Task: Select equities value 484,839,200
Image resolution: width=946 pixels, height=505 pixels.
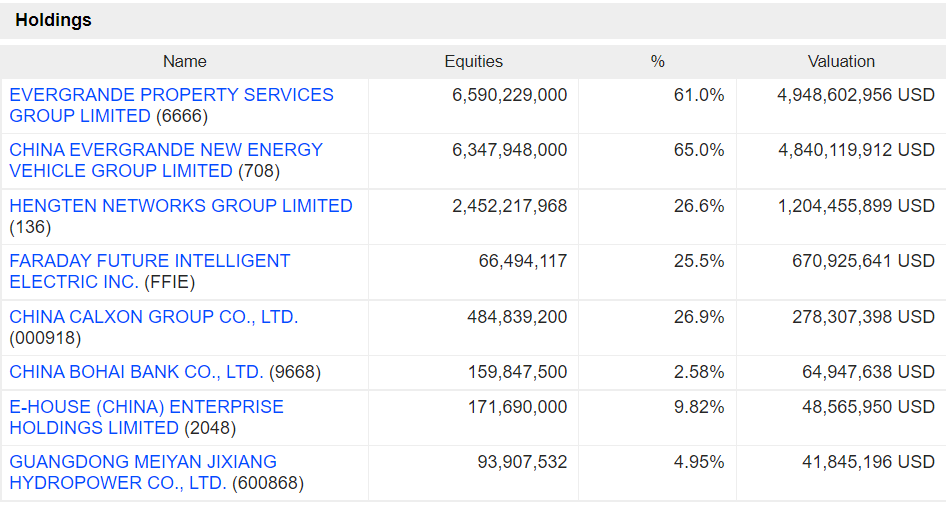Action: tap(518, 317)
